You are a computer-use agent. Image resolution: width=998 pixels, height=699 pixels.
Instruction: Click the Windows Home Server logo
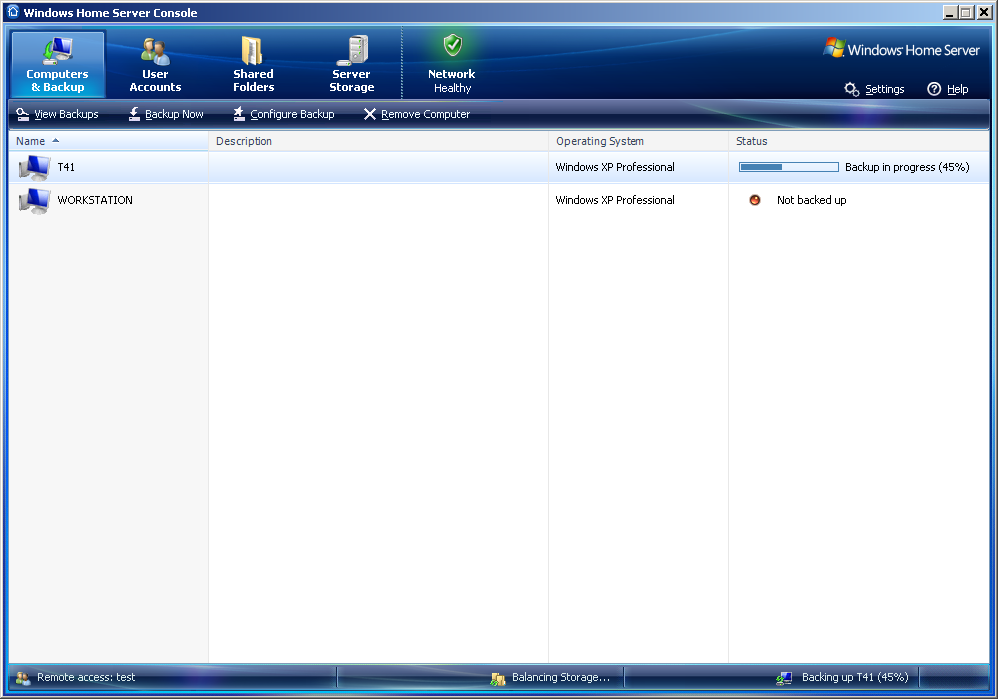pos(901,49)
